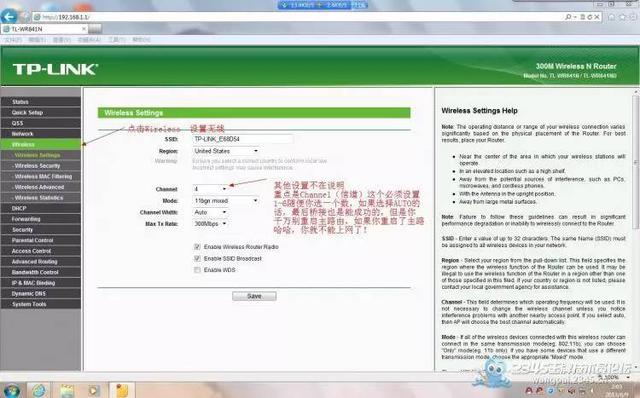
Task: Open the media player taskbar icon
Action: (x=94, y=390)
